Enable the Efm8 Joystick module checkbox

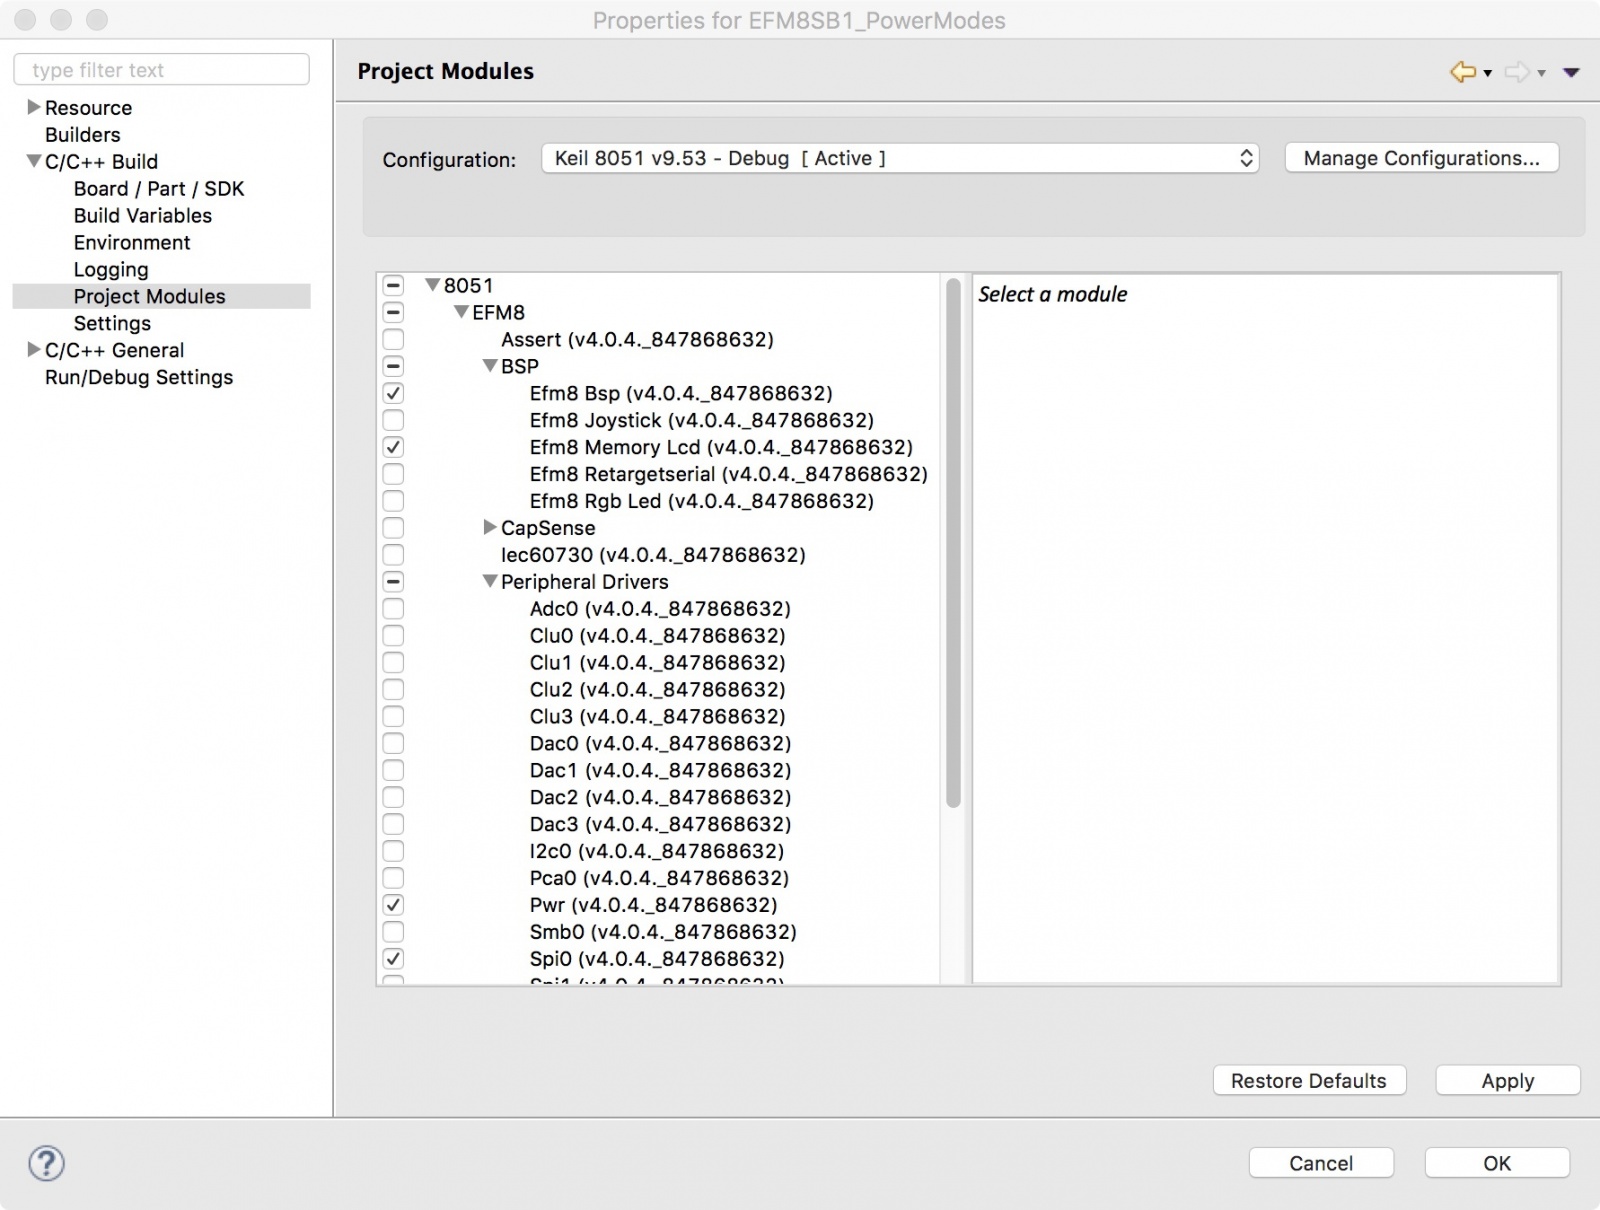tap(393, 420)
